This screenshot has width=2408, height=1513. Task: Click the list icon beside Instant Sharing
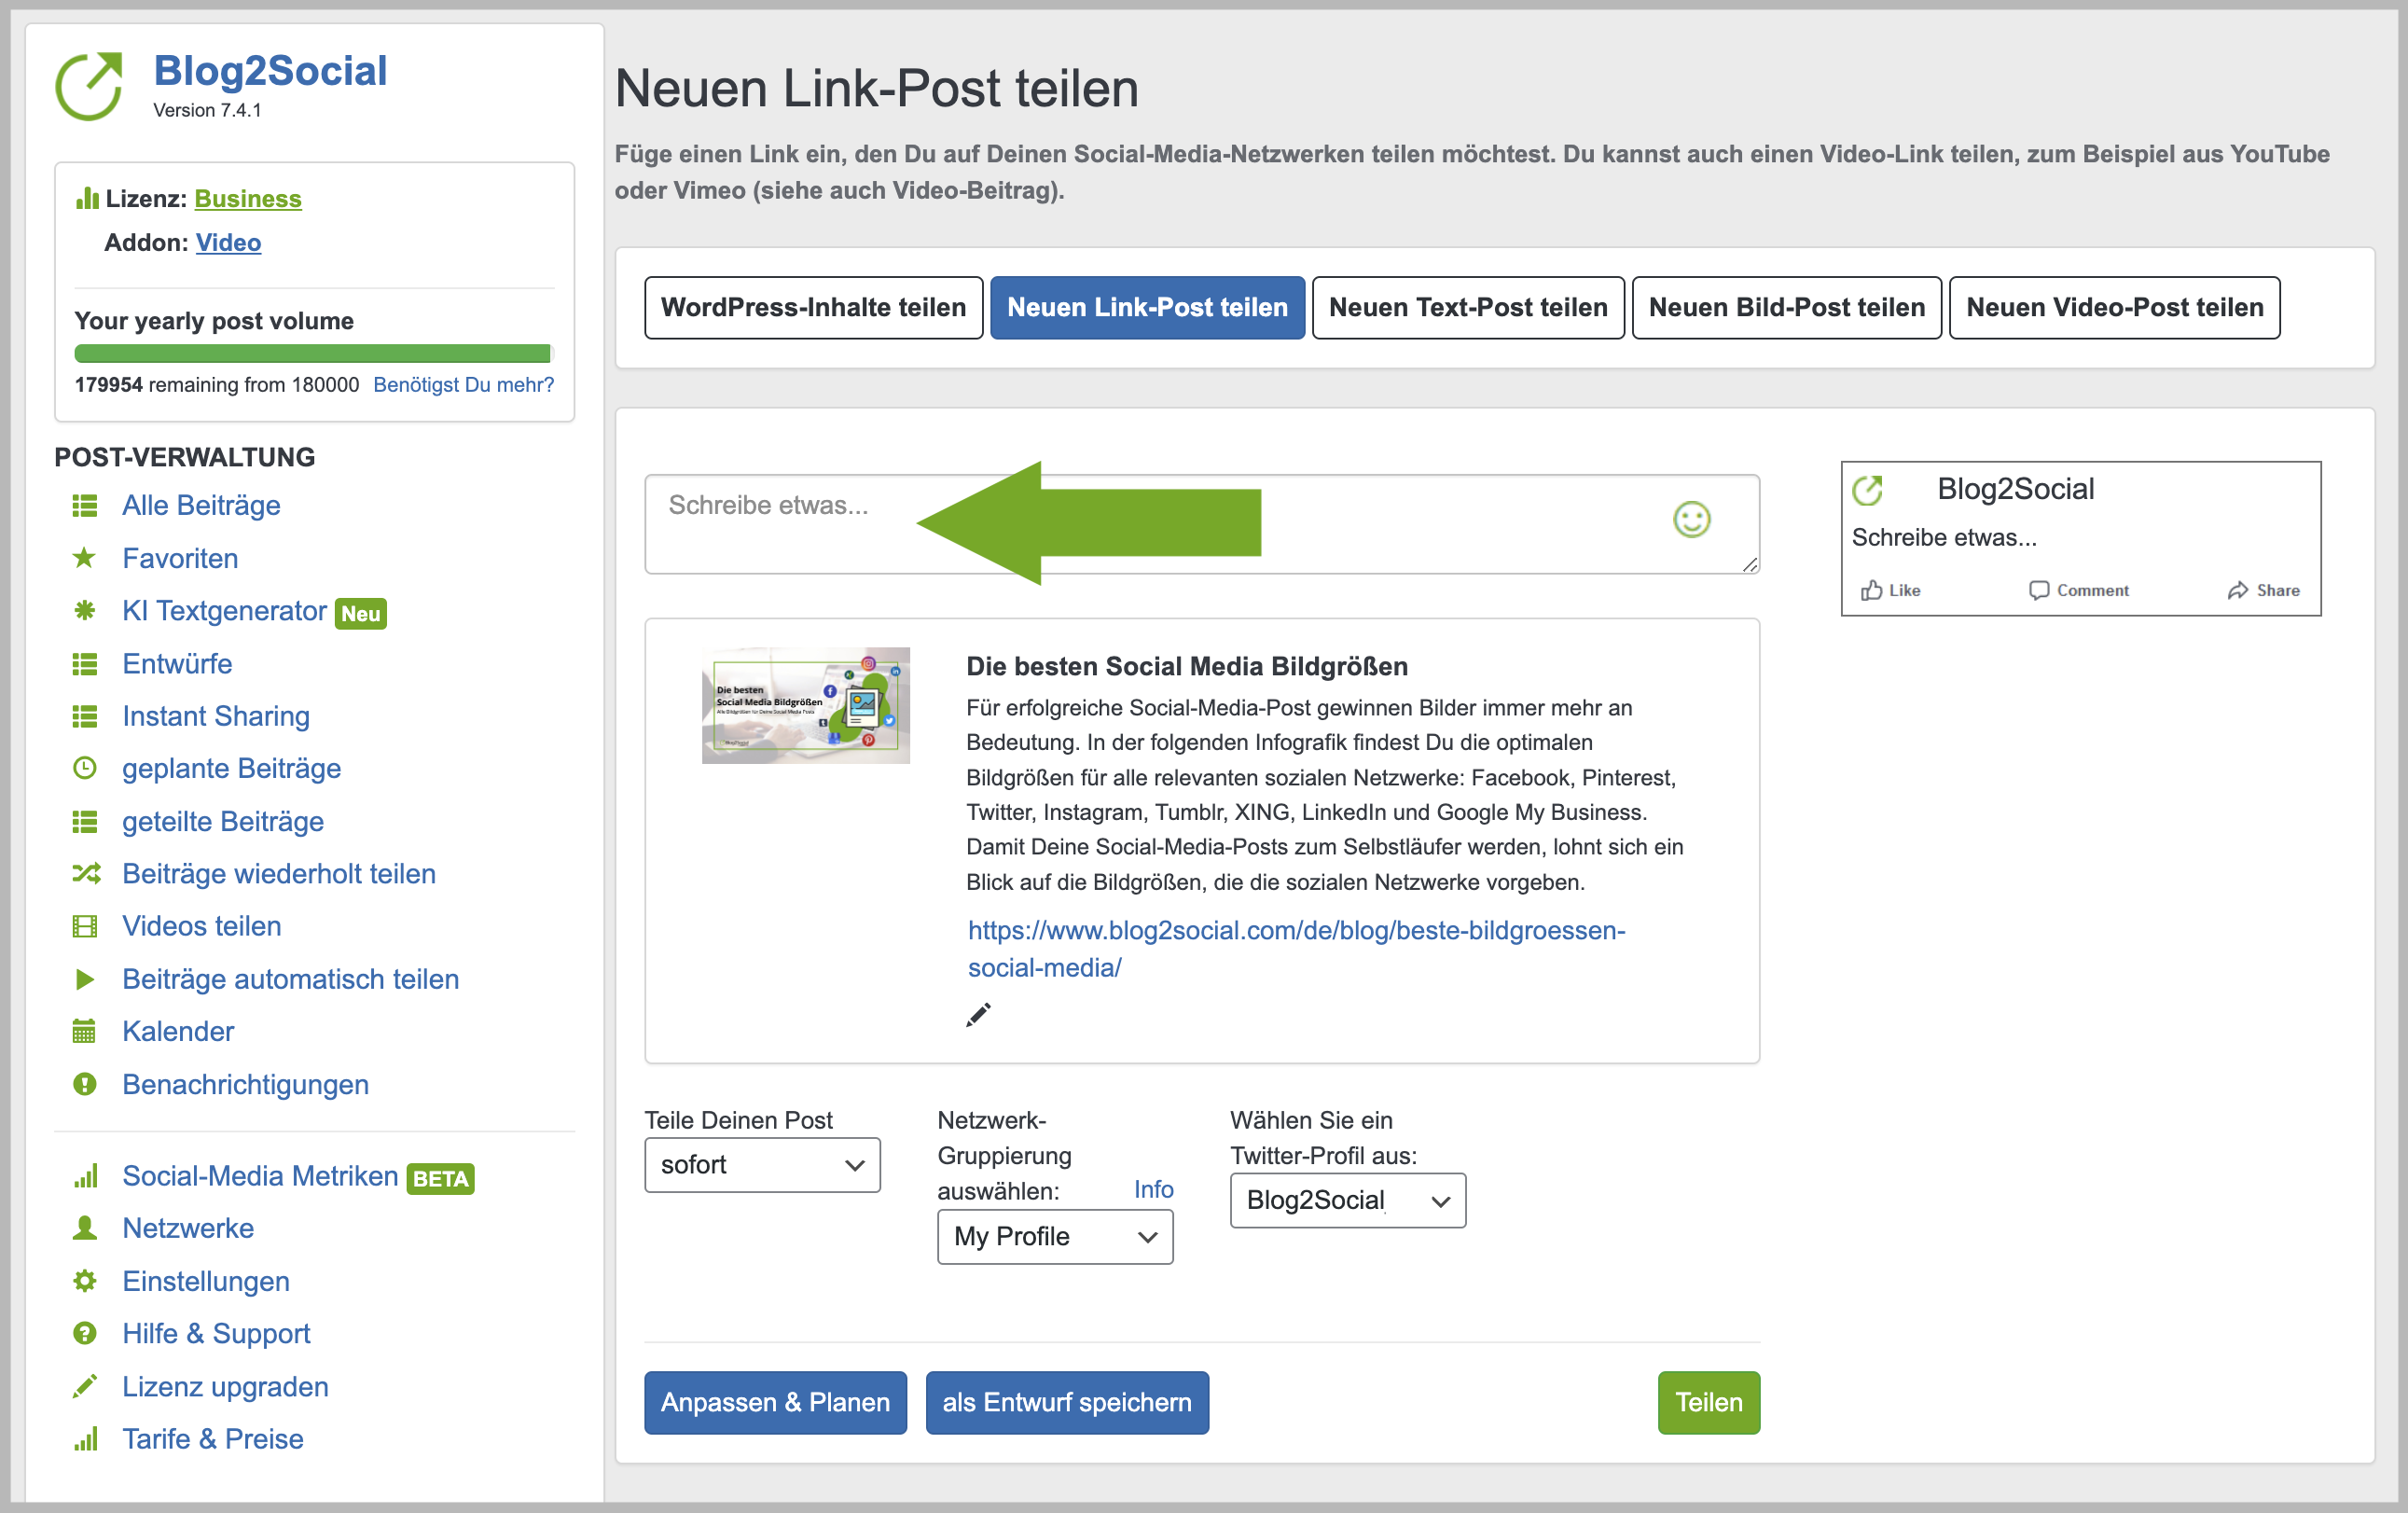point(85,716)
